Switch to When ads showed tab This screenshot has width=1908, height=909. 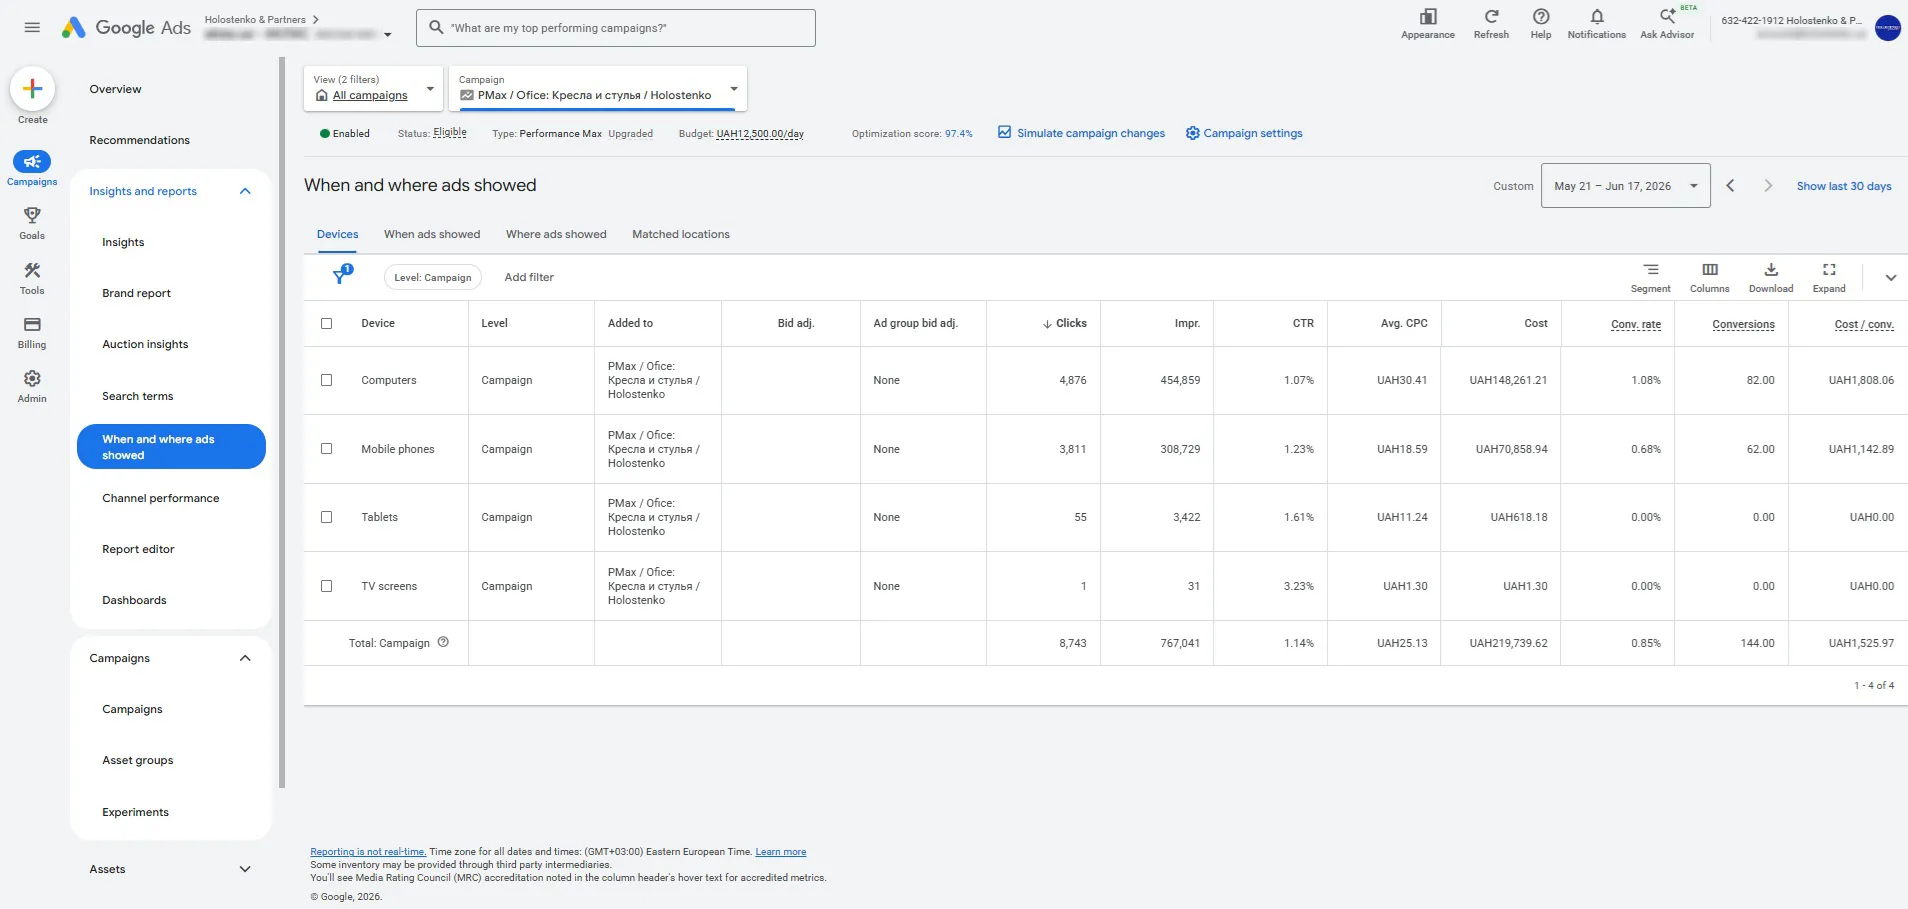tap(432, 234)
